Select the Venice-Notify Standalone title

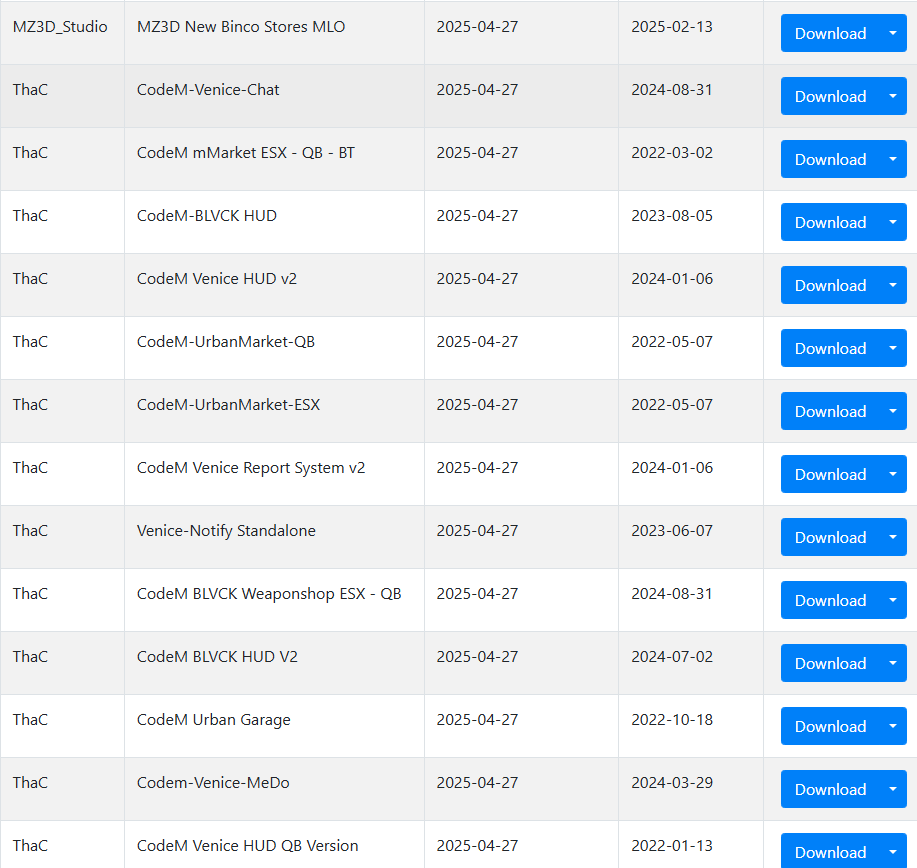(226, 531)
